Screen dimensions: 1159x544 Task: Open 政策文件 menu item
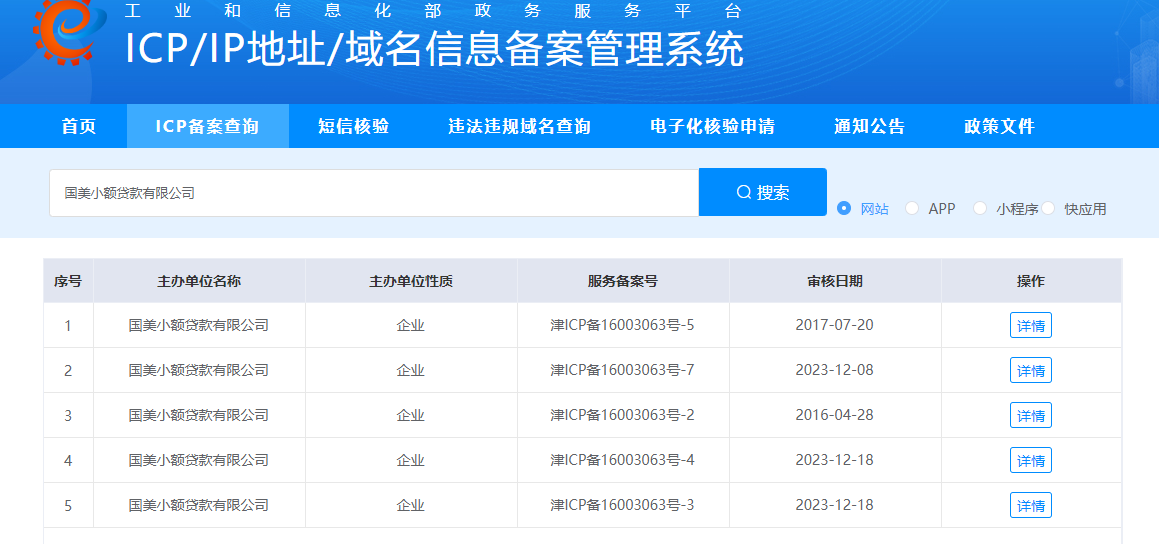click(x=999, y=126)
